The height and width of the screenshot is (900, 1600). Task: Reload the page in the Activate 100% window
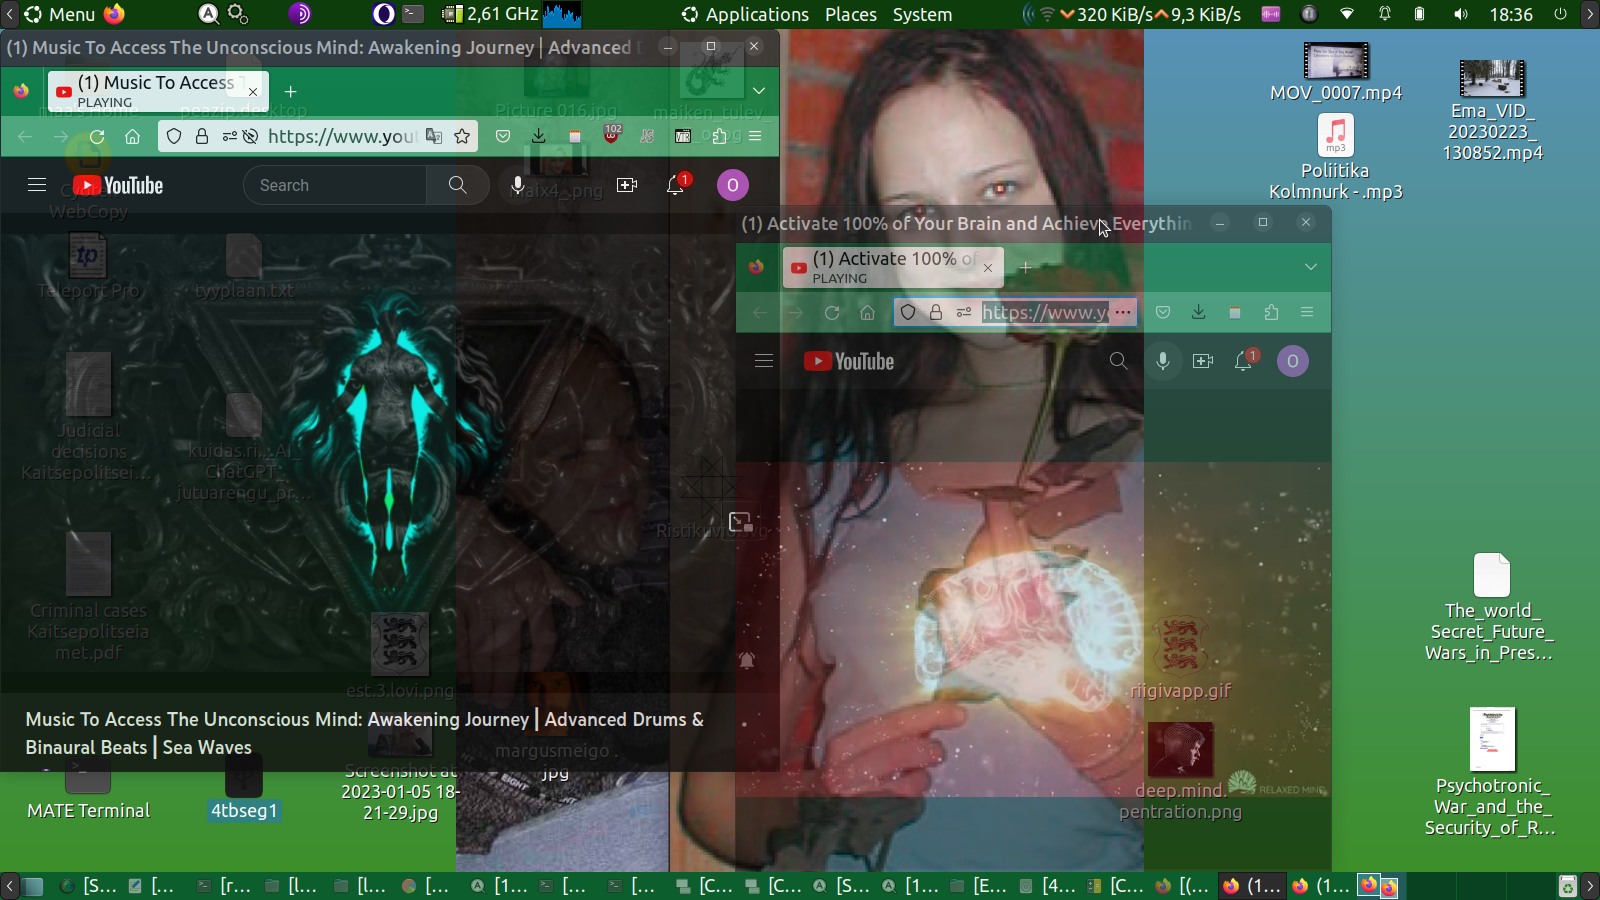(832, 313)
